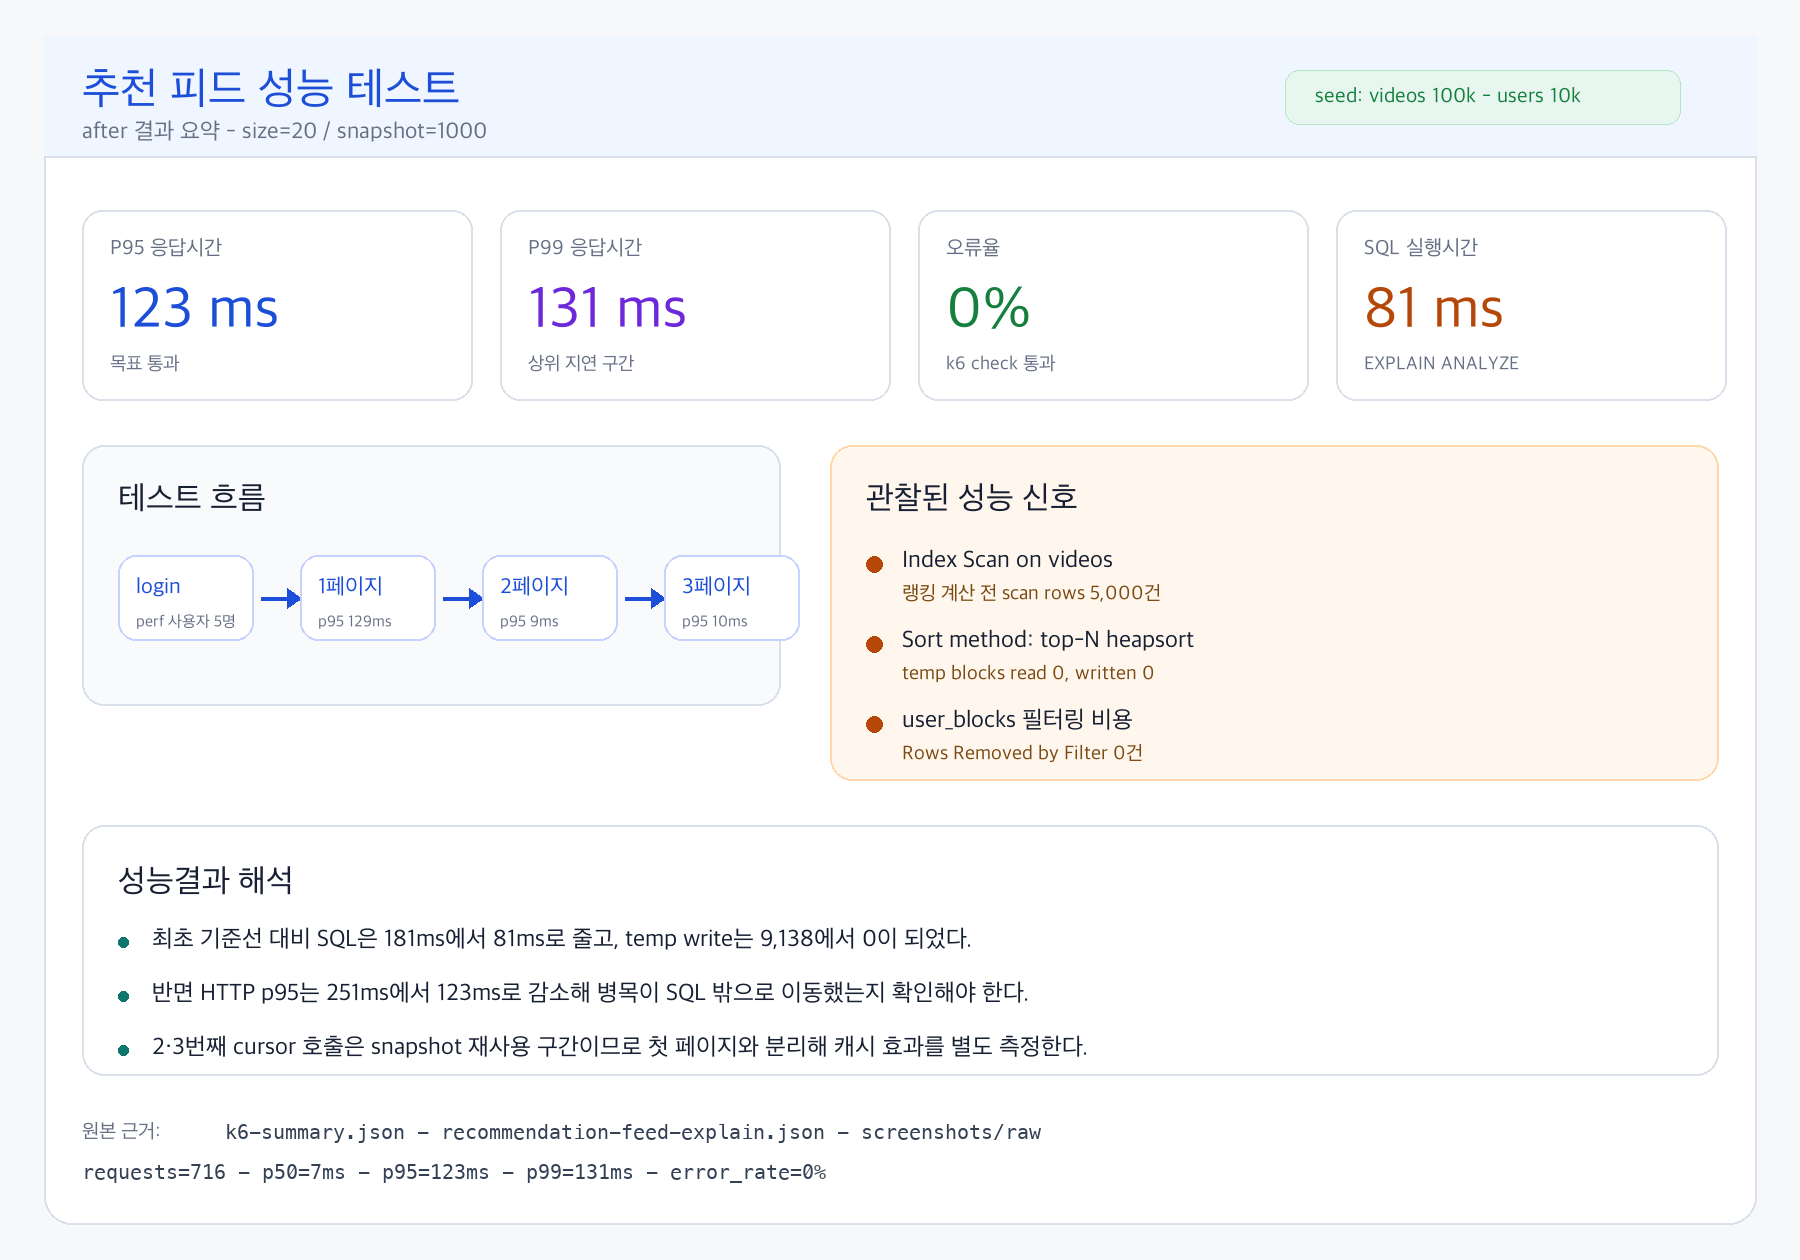Open the recommendation-feed-explain.json reference
1800x1260 pixels.
click(x=633, y=1132)
